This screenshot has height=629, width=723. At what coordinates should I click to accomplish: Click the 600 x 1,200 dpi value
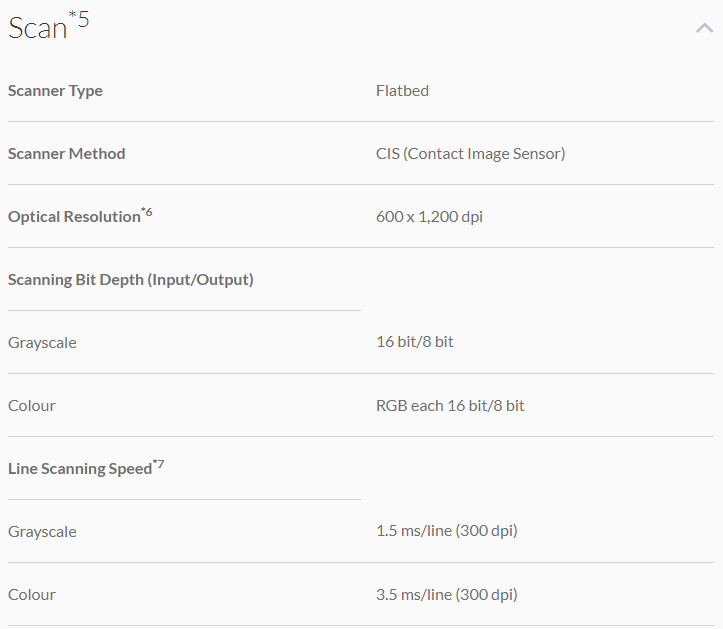(429, 217)
